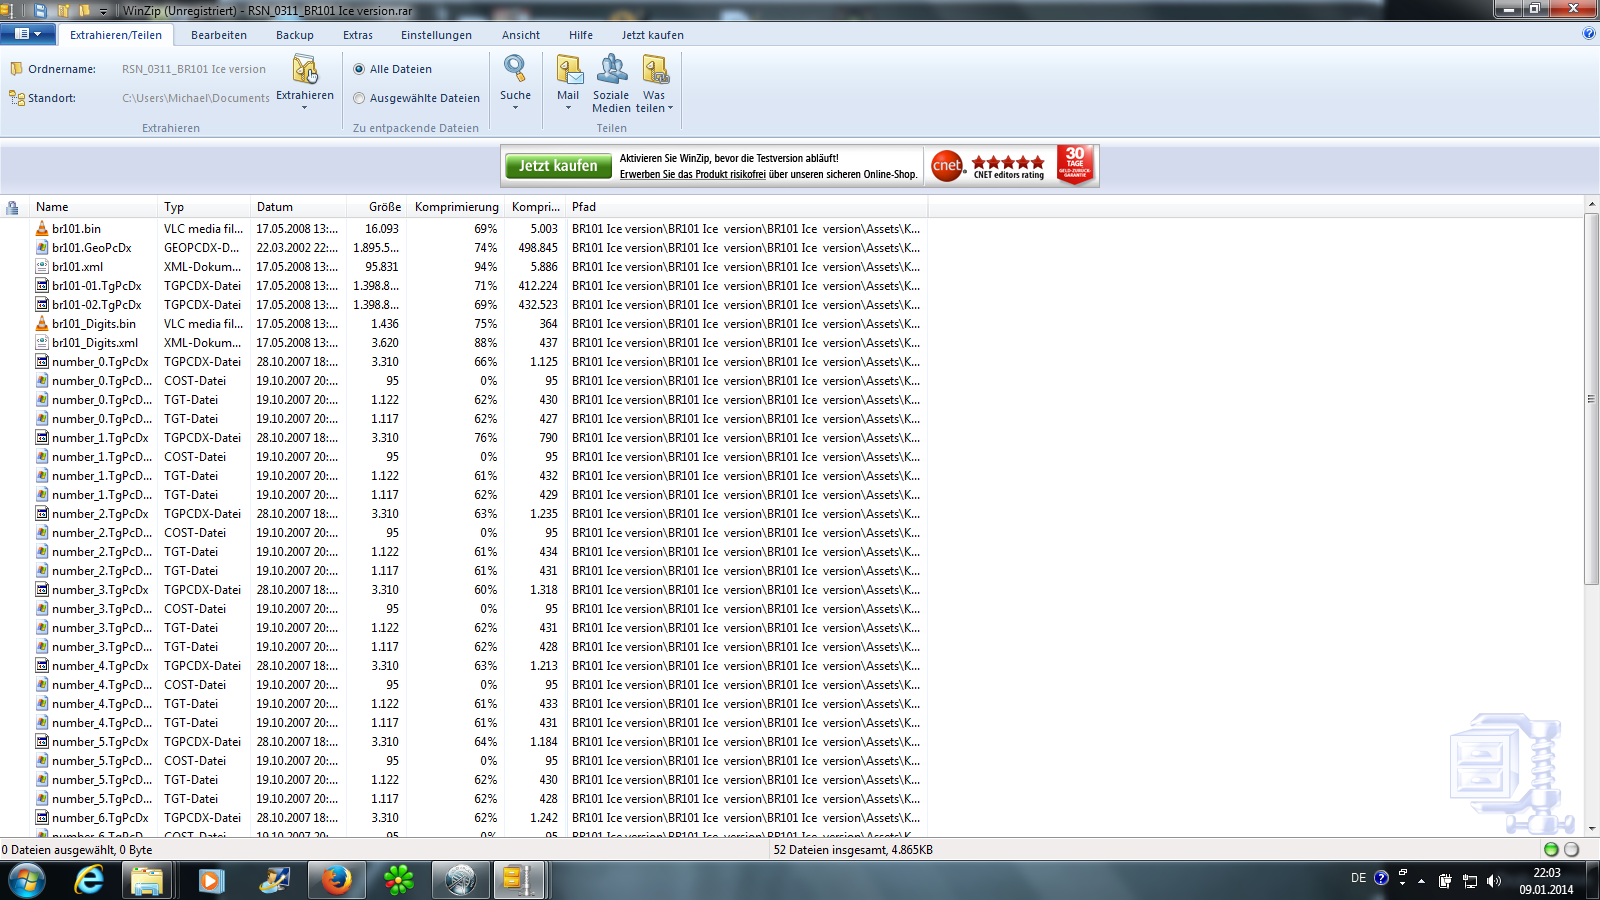
Task: Sort files by the Datum column header
Action: click(x=299, y=207)
